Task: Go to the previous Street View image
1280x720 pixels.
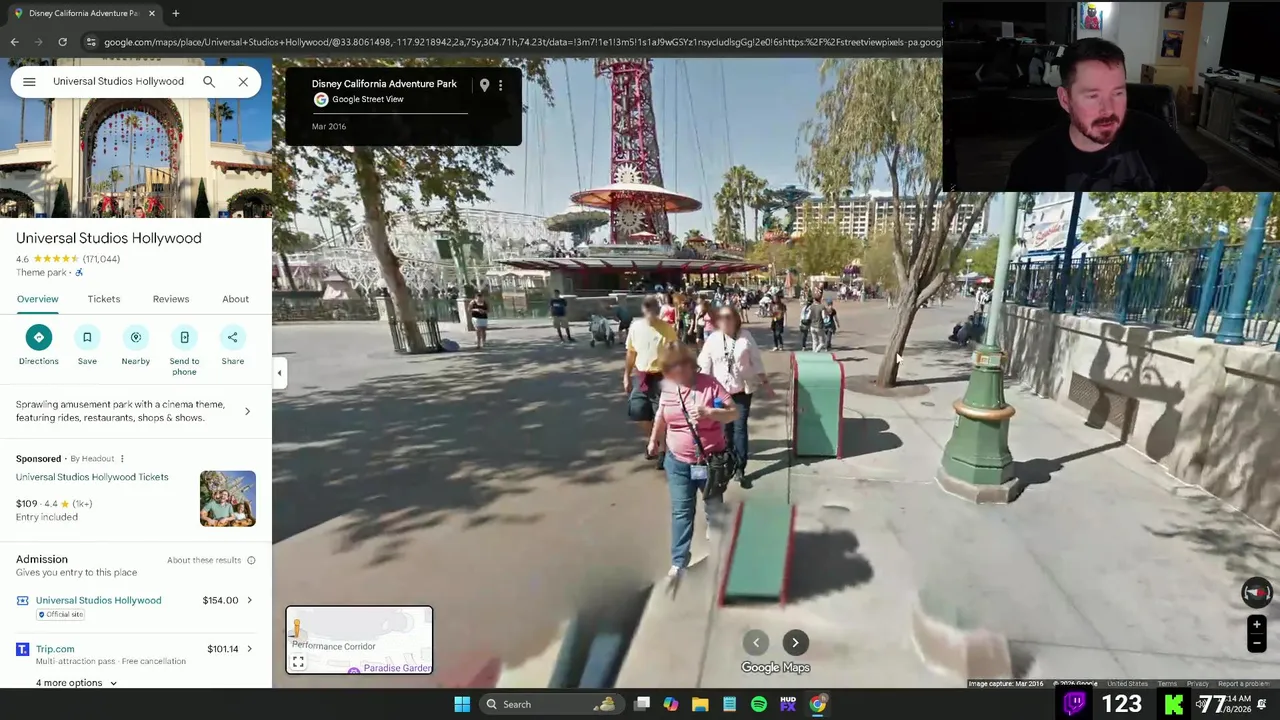Action: (756, 643)
